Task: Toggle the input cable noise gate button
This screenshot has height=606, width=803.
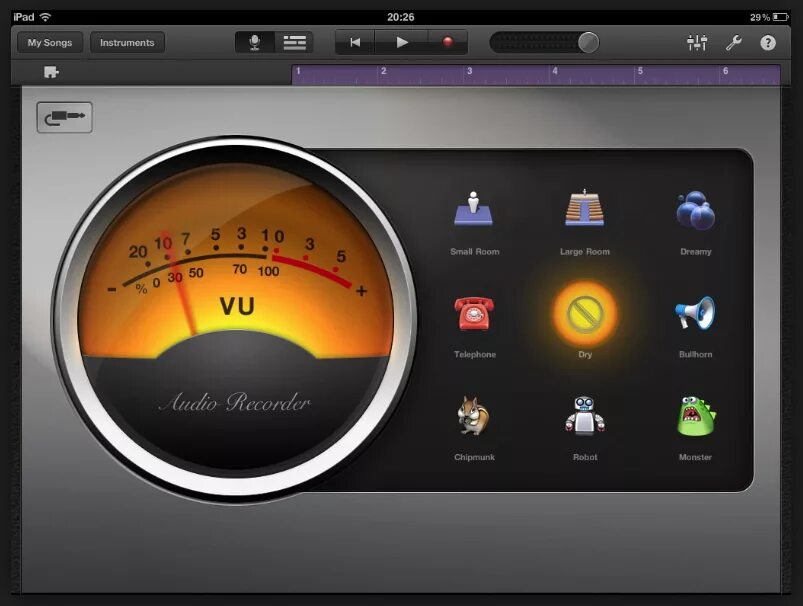Action: tap(65, 117)
